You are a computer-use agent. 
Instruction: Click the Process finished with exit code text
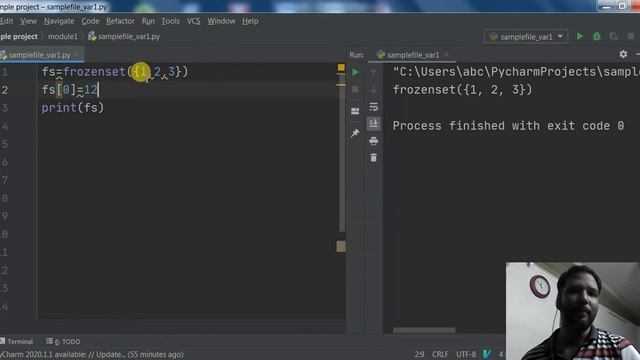tap(508, 126)
